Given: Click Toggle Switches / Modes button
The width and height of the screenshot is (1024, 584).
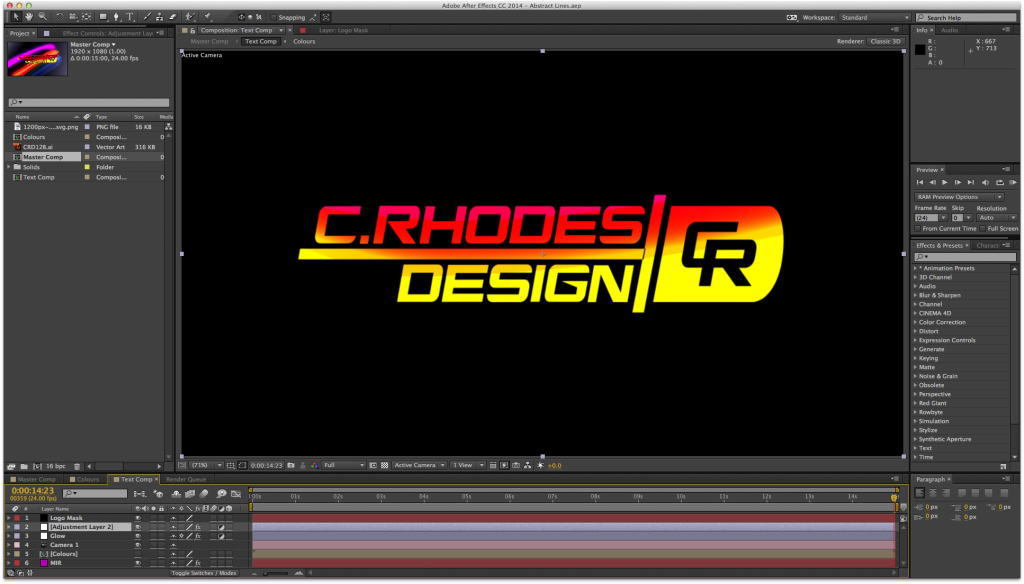Looking at the screenshot, I should pyautogui.click(x=203, y=573).
